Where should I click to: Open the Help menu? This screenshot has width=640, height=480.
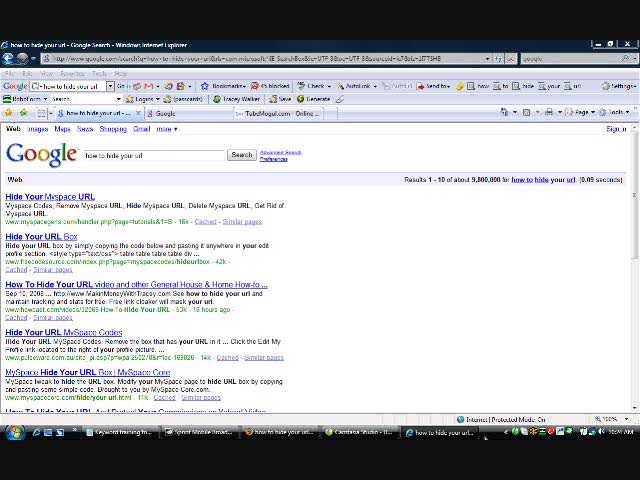pyautogui.click(x=120, y=74)
